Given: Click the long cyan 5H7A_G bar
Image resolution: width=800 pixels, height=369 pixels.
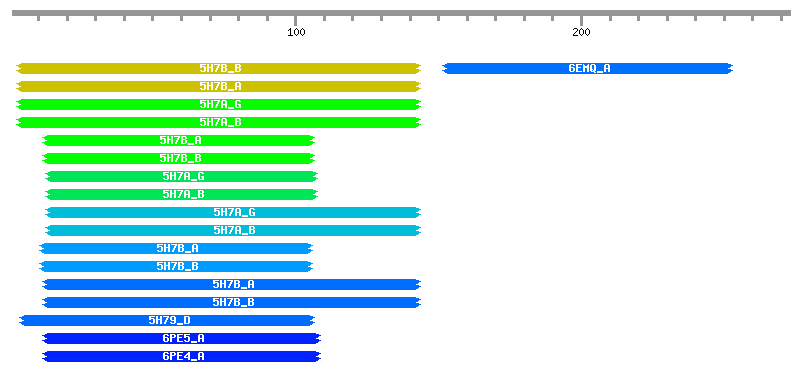Looking at the screenshot, I should click(x=233, y=212).
